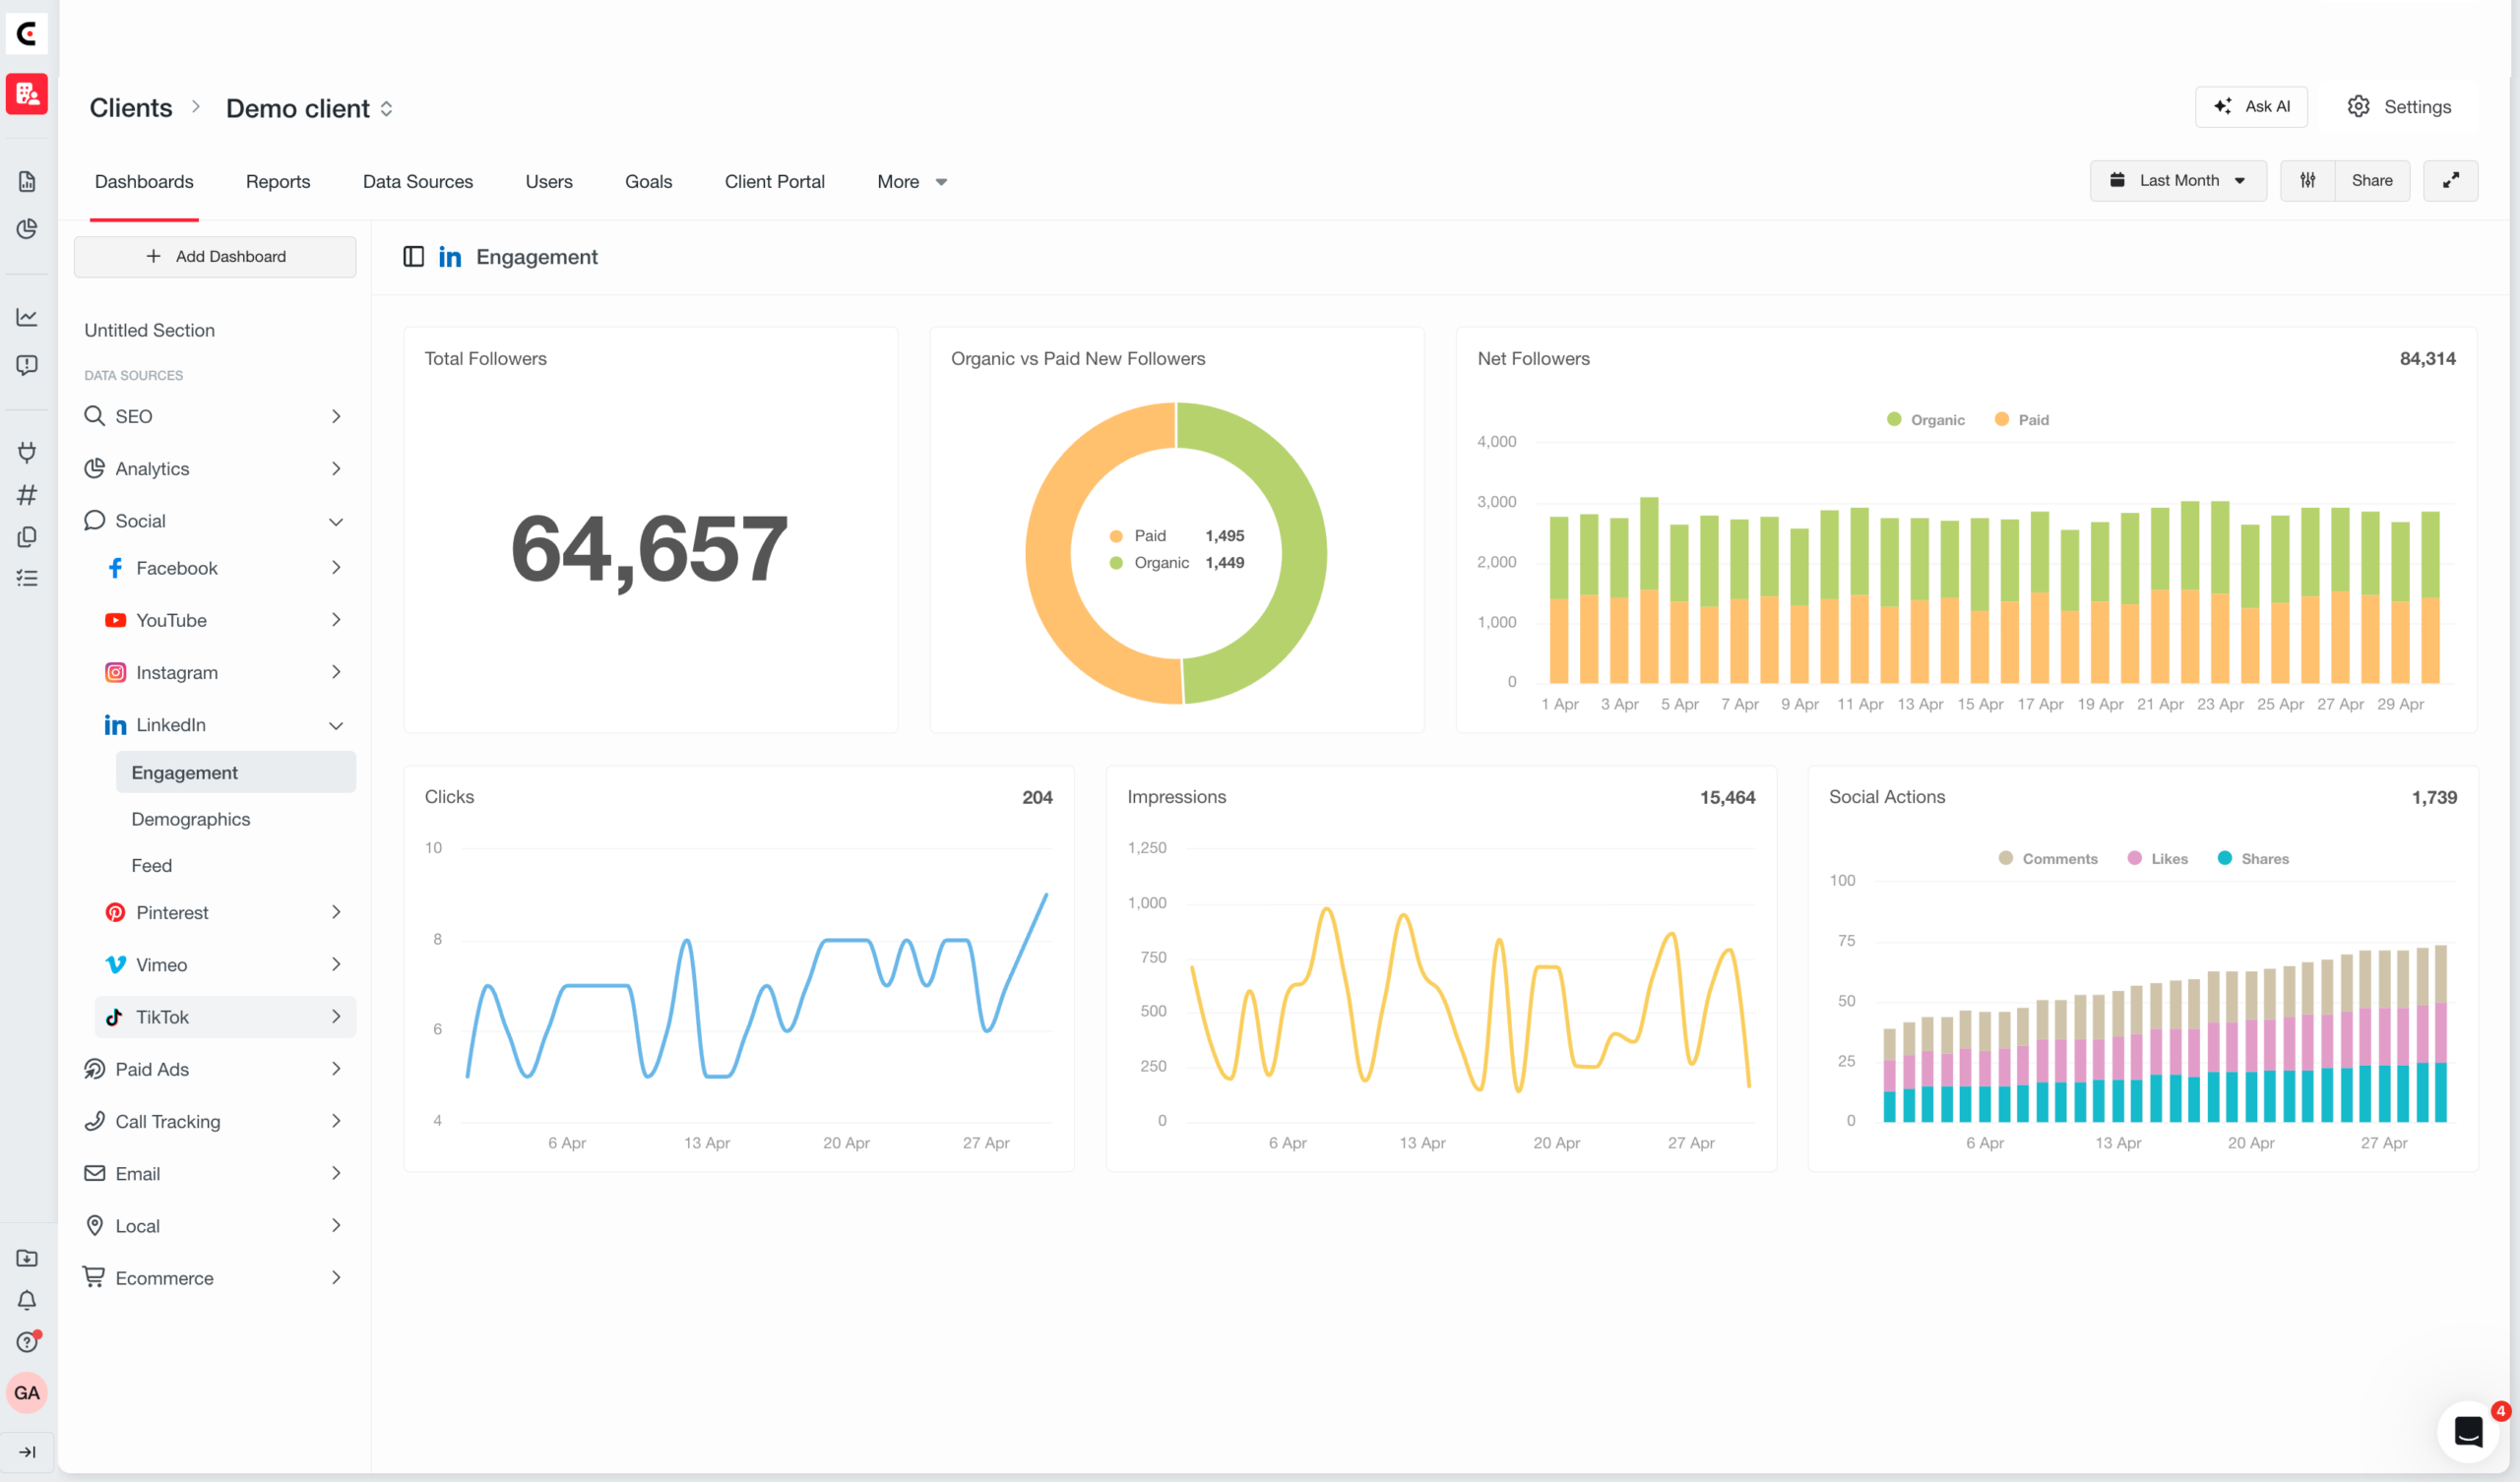Toggle Likes series in Social Actions legend
Image resolution: width=2520 pixels, height=1482 pixels.
[2157, 859]
